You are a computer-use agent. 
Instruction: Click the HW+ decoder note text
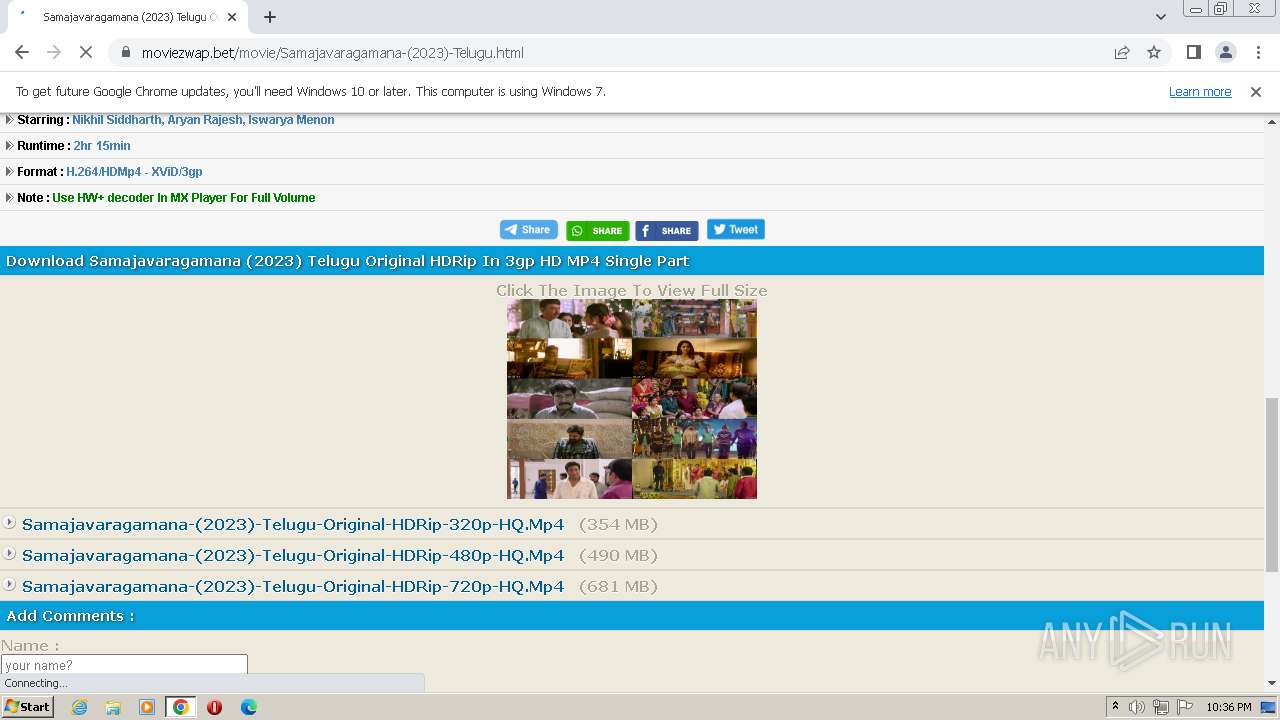click(x=184, y=198)
